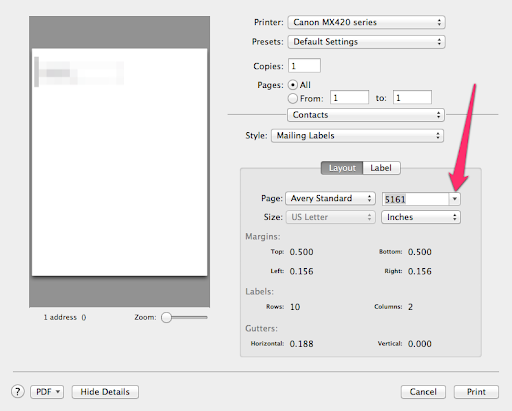
Task: Open the Inches units dropdown
Action: [x=421, y=217]
